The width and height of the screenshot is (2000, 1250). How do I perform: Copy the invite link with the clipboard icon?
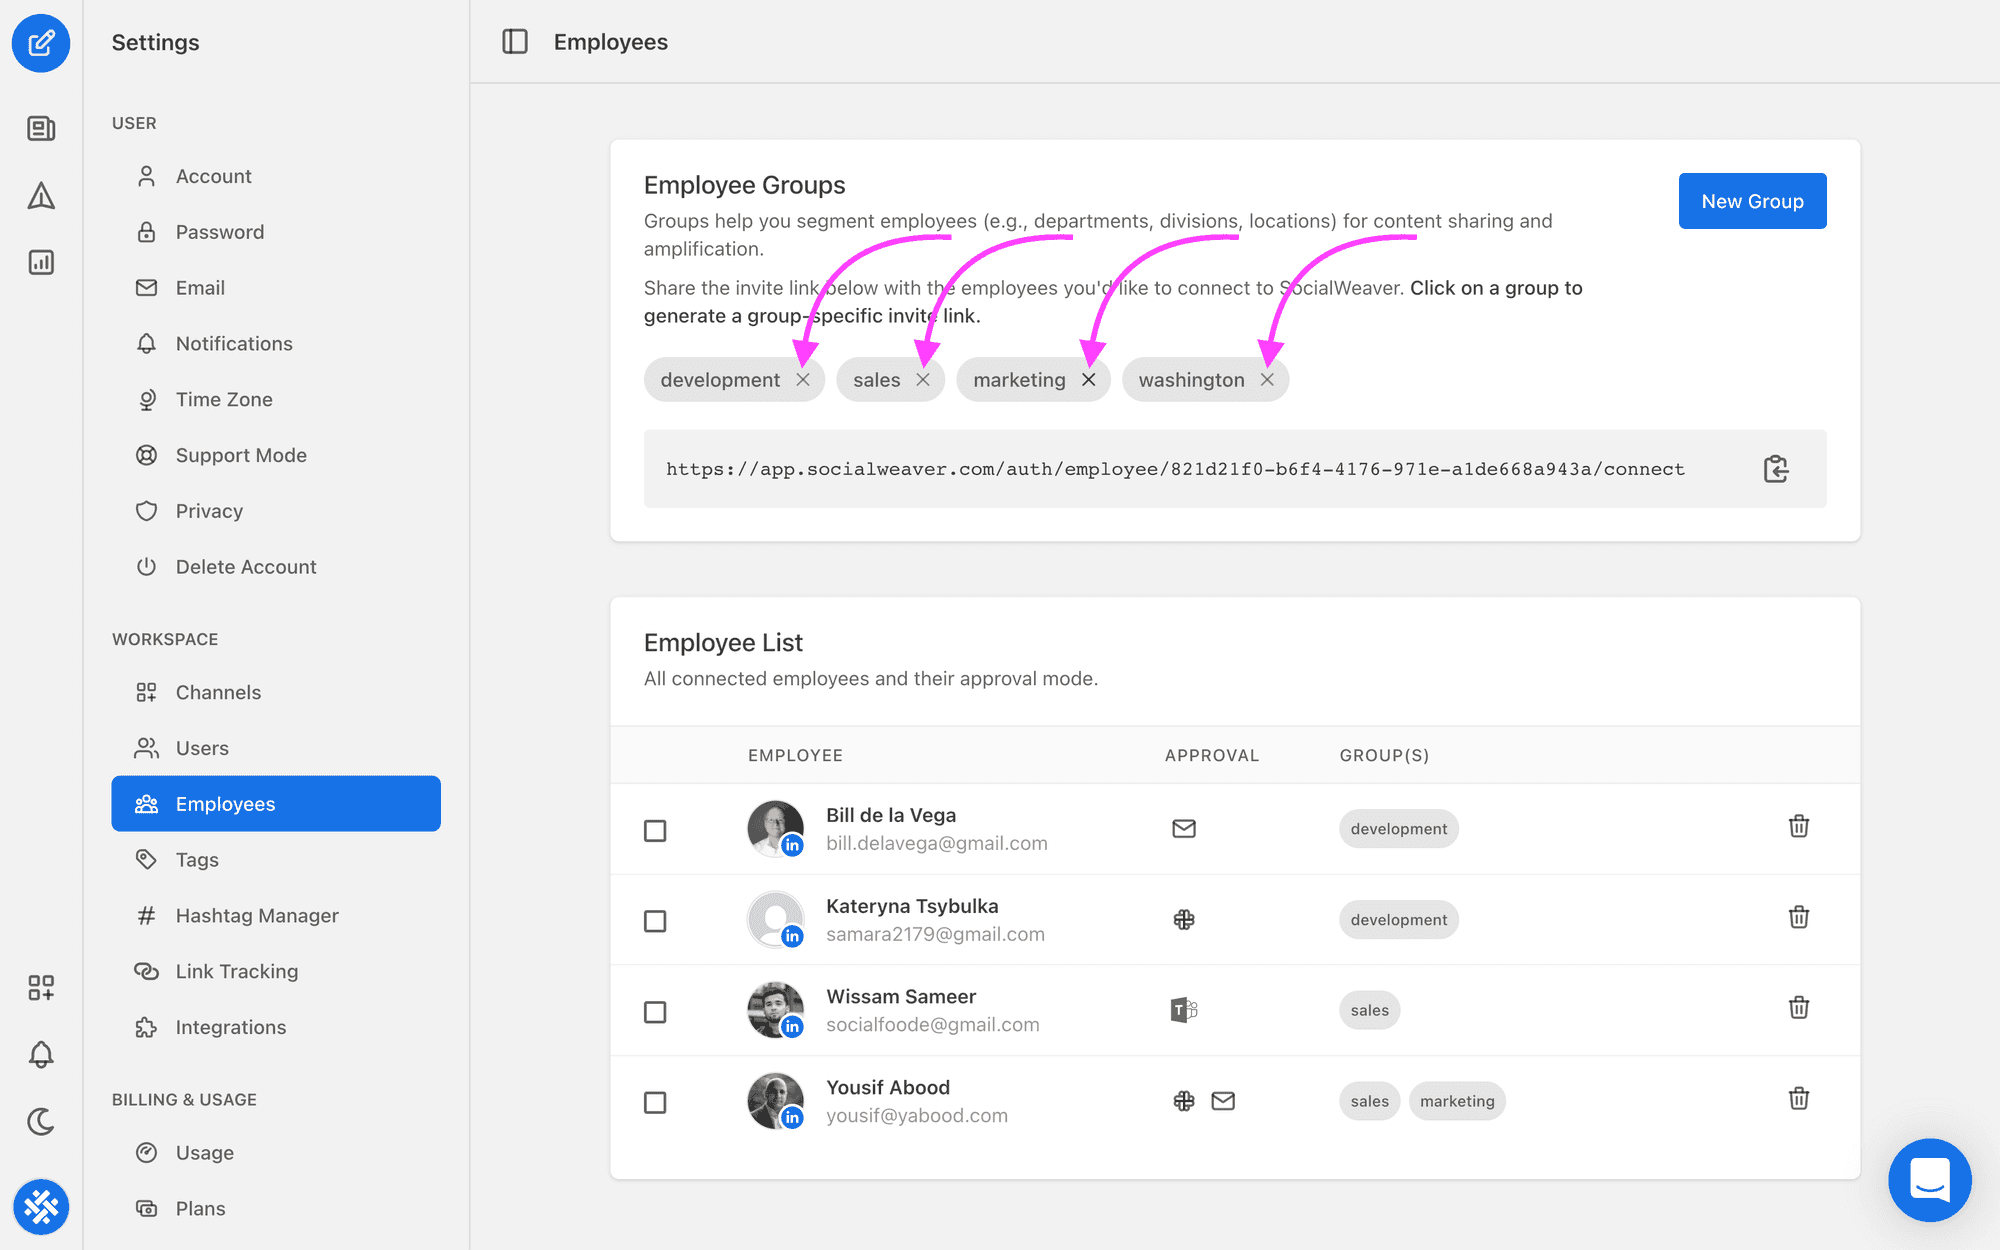[1776, 469]
